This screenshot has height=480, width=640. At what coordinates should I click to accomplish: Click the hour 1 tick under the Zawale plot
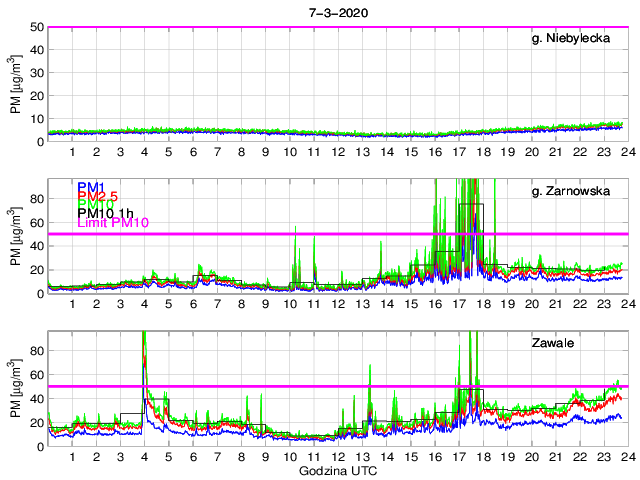pos(73,457)
